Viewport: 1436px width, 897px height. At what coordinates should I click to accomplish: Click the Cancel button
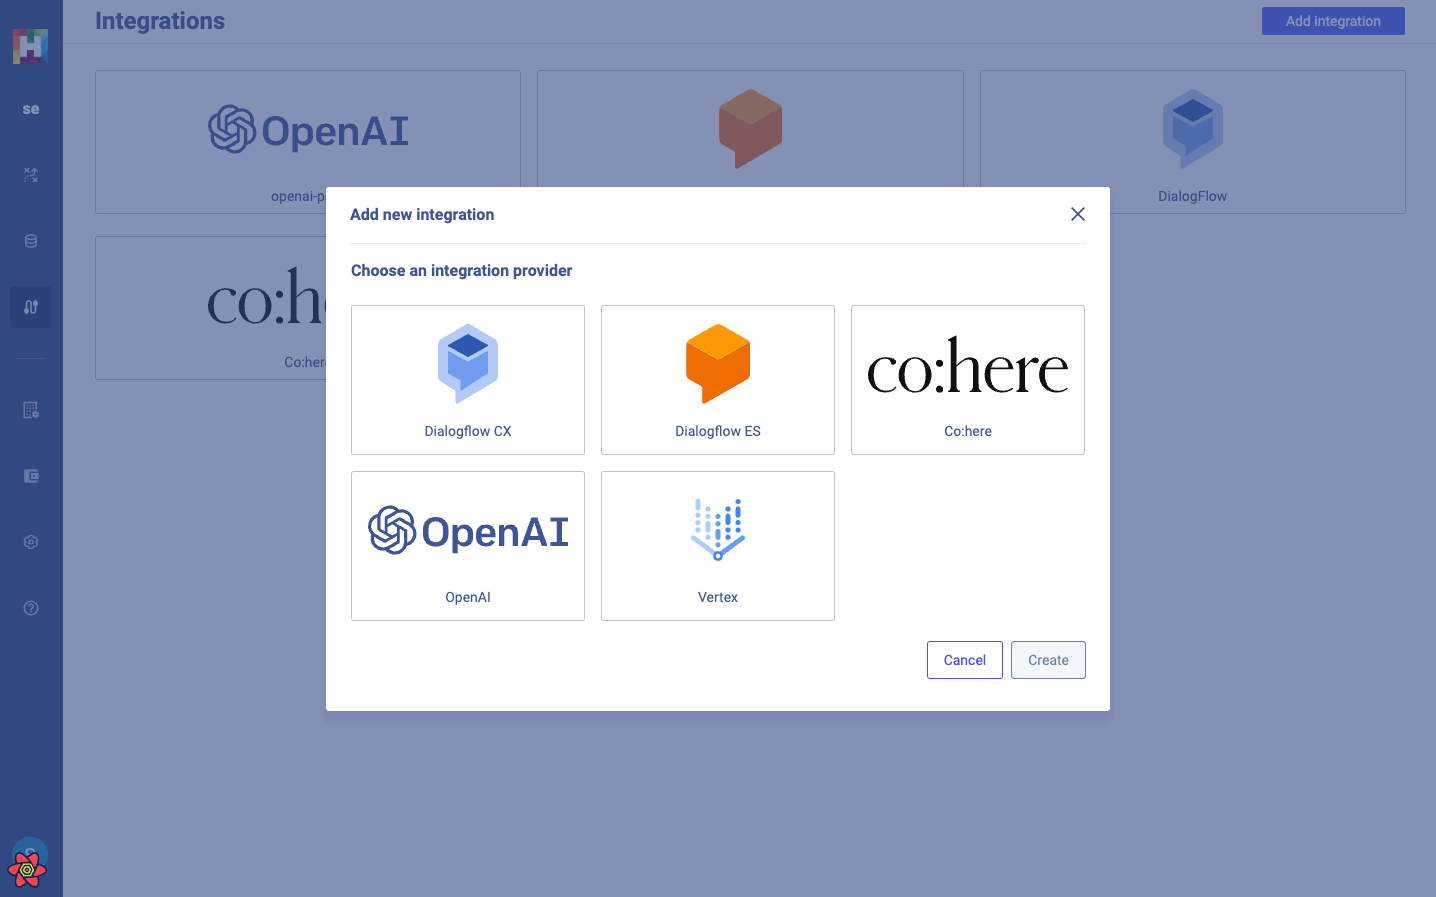[964, 660]
